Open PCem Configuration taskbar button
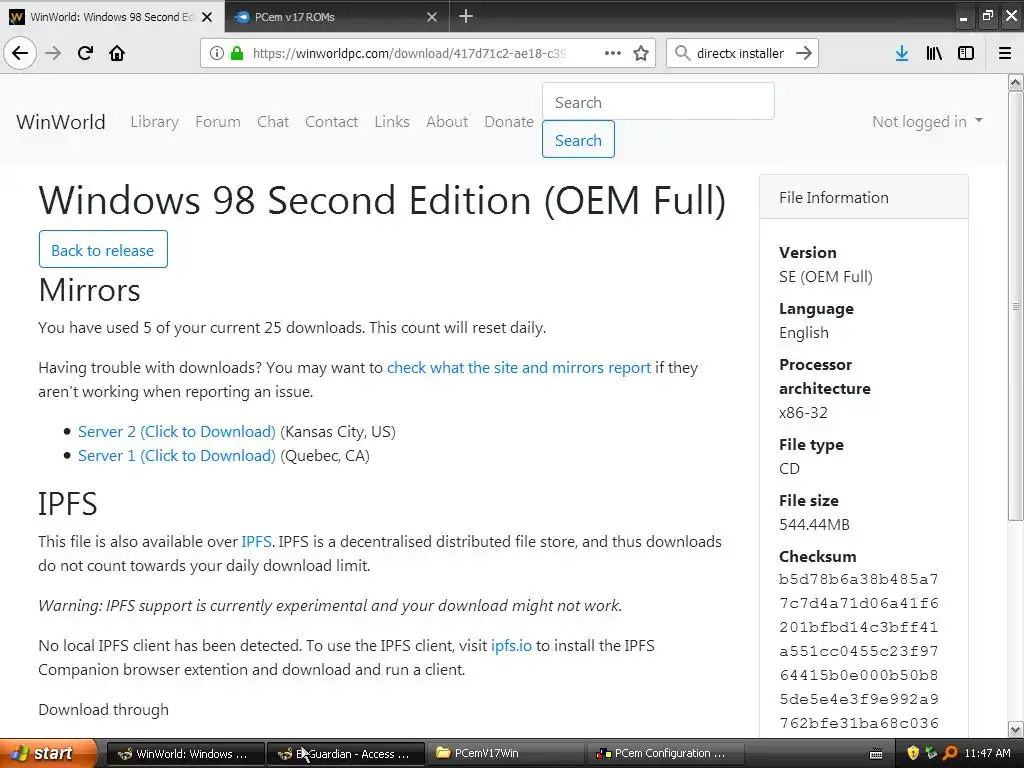Image resolution: width=1024 pixels, height=768 pixels. (665, 754)
